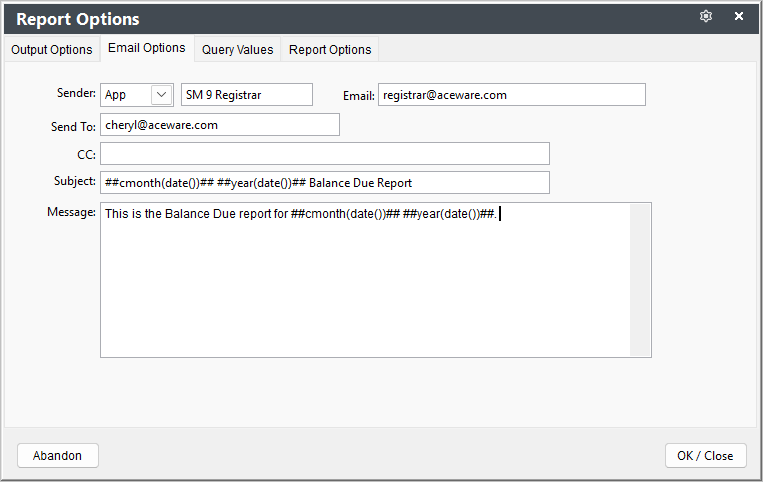The height and width of the screenshot is (482, 763).
Task: Go to the Report Options tab
Action: click(x=330, y=50)
